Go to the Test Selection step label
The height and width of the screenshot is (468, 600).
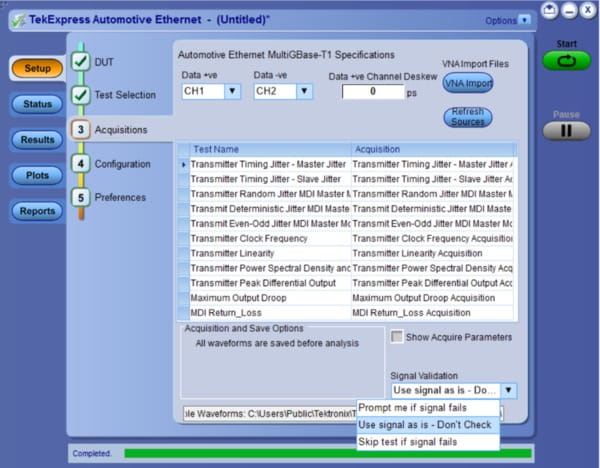point(125,95)
